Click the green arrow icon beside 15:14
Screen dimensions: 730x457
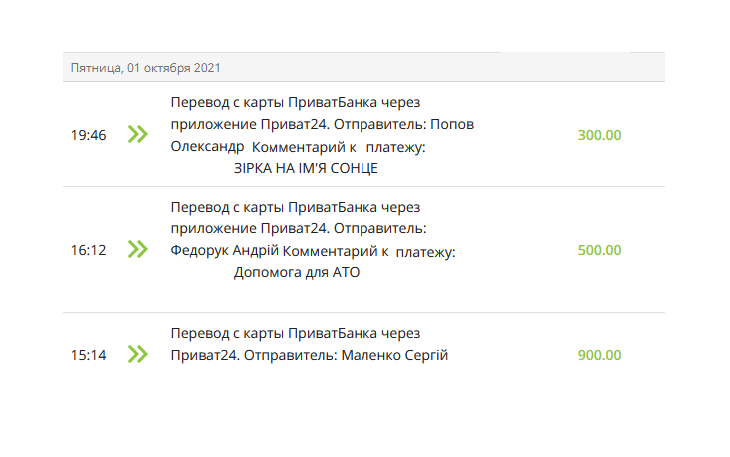tap(138, 354)
